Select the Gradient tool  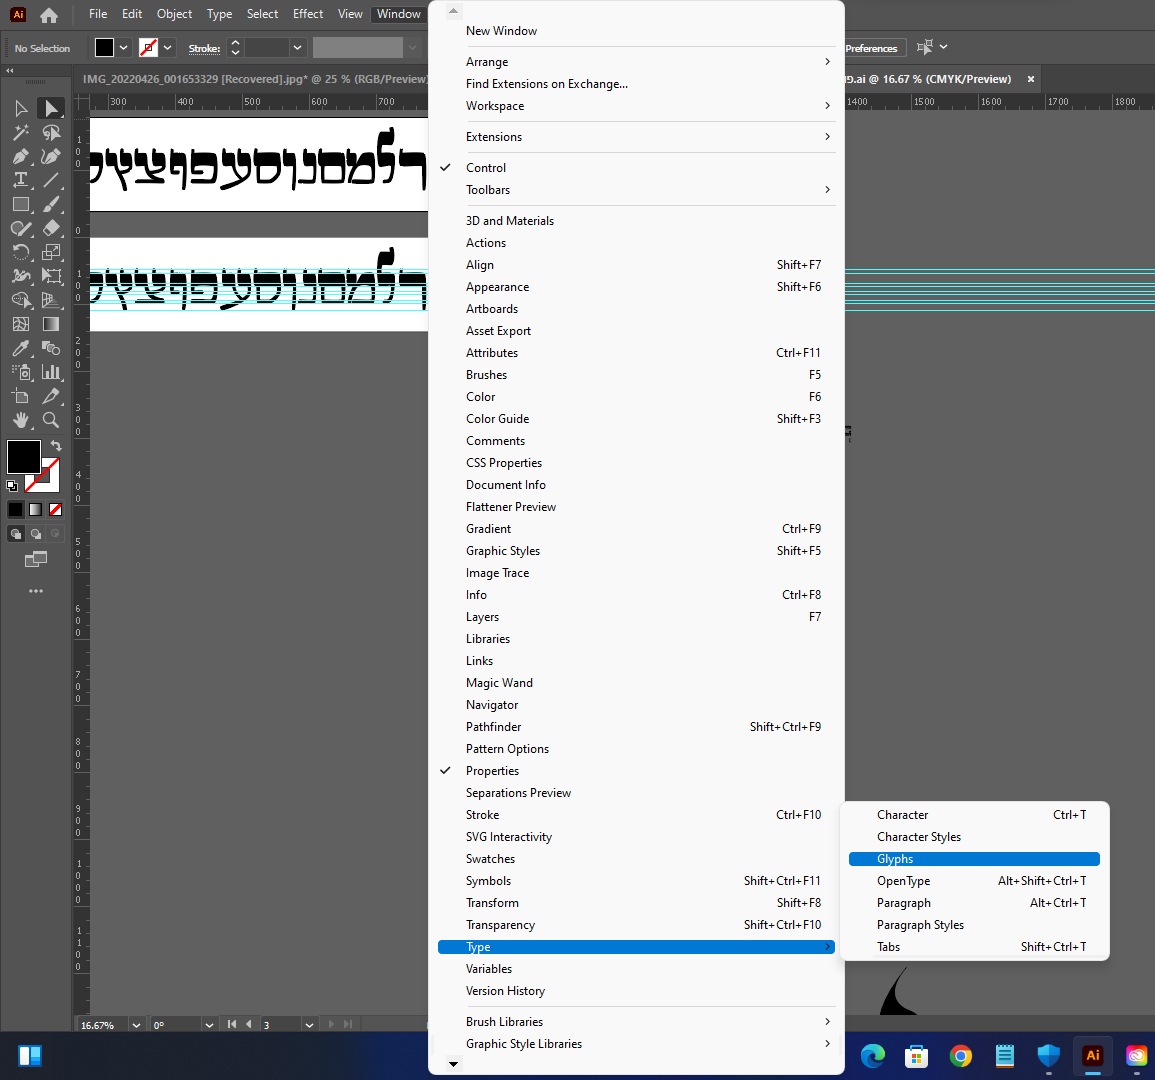pyautogui.click(x=51, y=324)
